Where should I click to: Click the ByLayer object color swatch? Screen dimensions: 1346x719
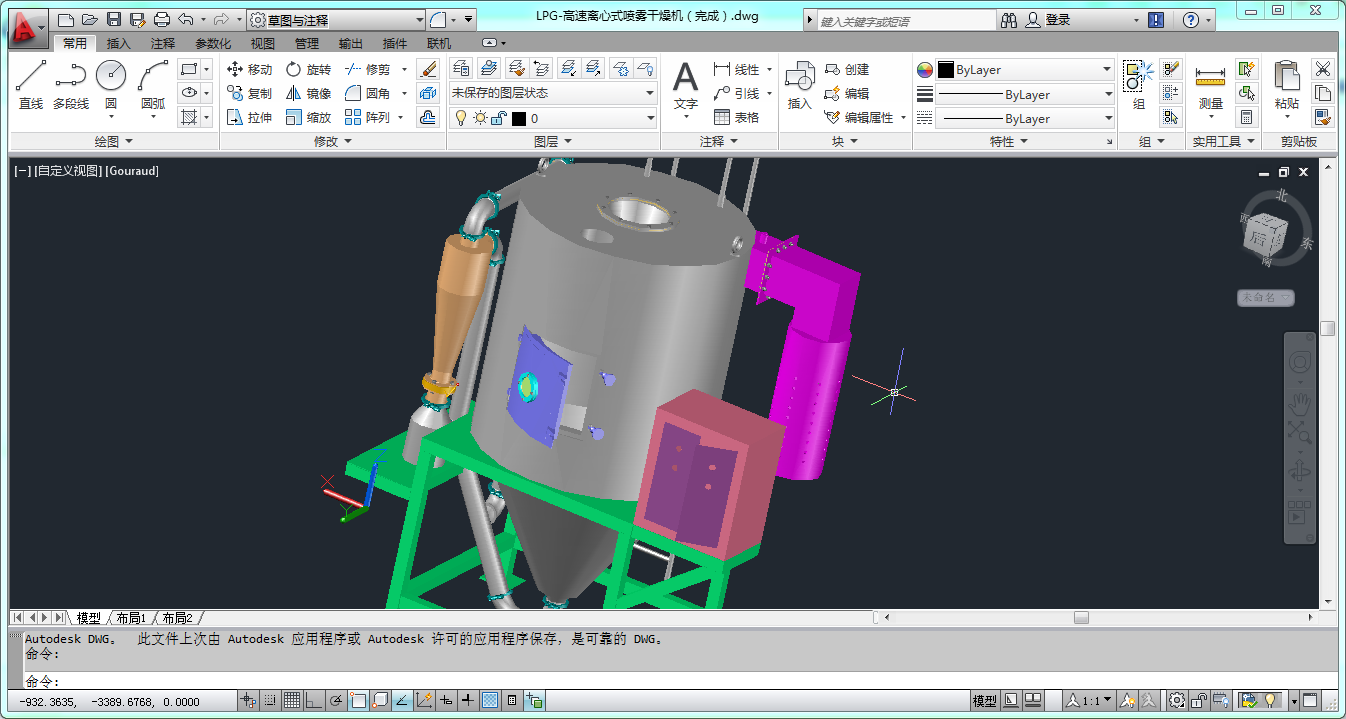[945, 70]
